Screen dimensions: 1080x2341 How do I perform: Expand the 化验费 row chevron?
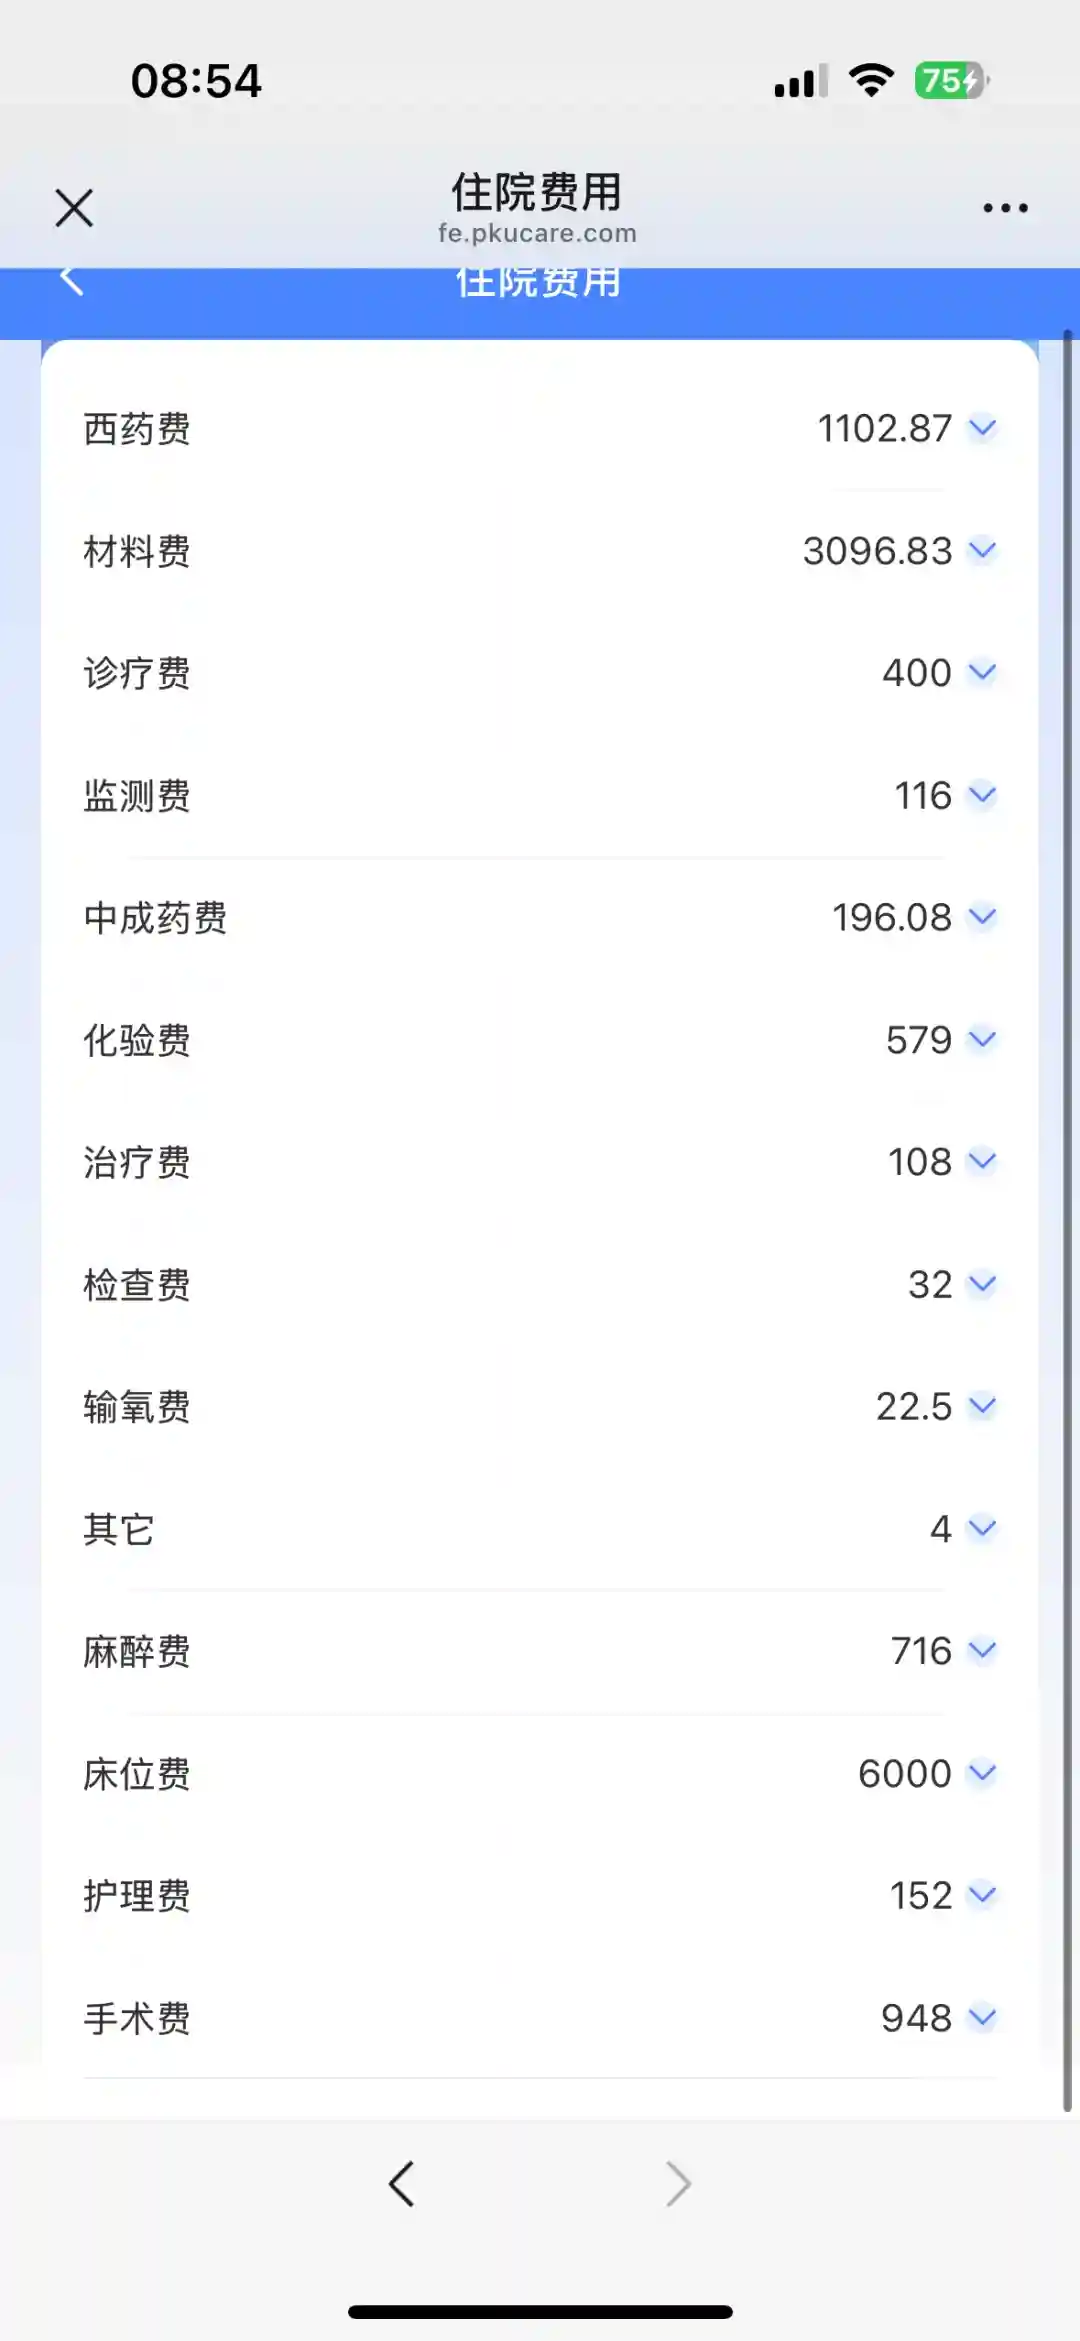point(983,1039)
